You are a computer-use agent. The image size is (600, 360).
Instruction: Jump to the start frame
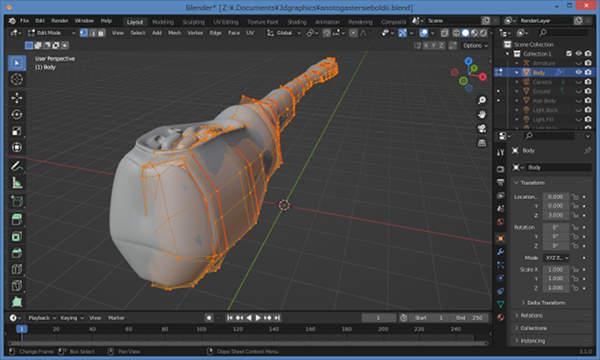click(230, 318)
